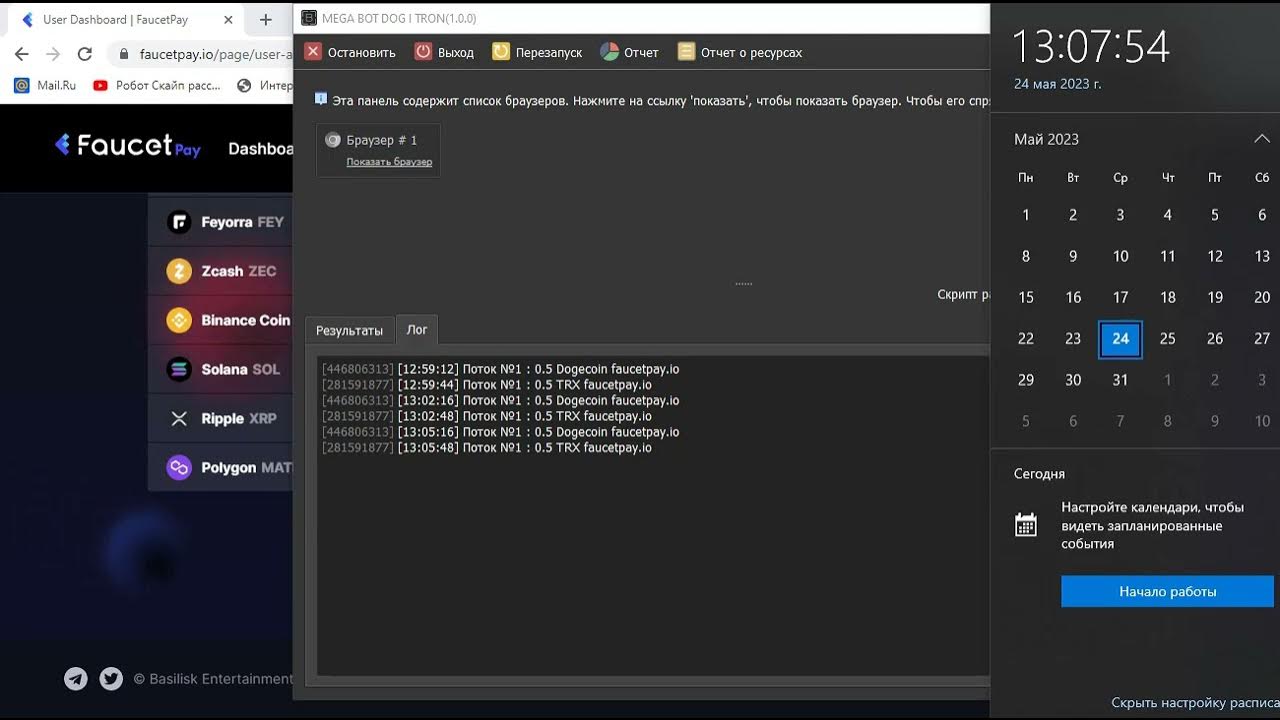Click the Сегодня heading
Image resolution: width=1280 pixels, height=720 pixels.
[1039, 474]
